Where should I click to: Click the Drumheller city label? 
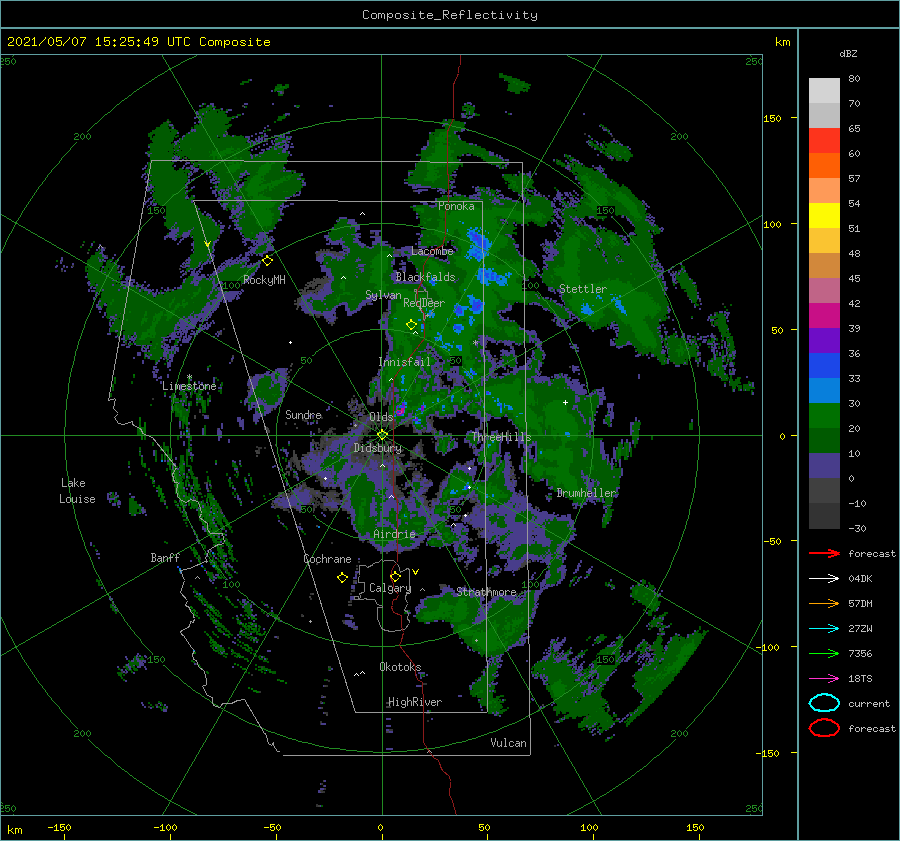(586, 493)
